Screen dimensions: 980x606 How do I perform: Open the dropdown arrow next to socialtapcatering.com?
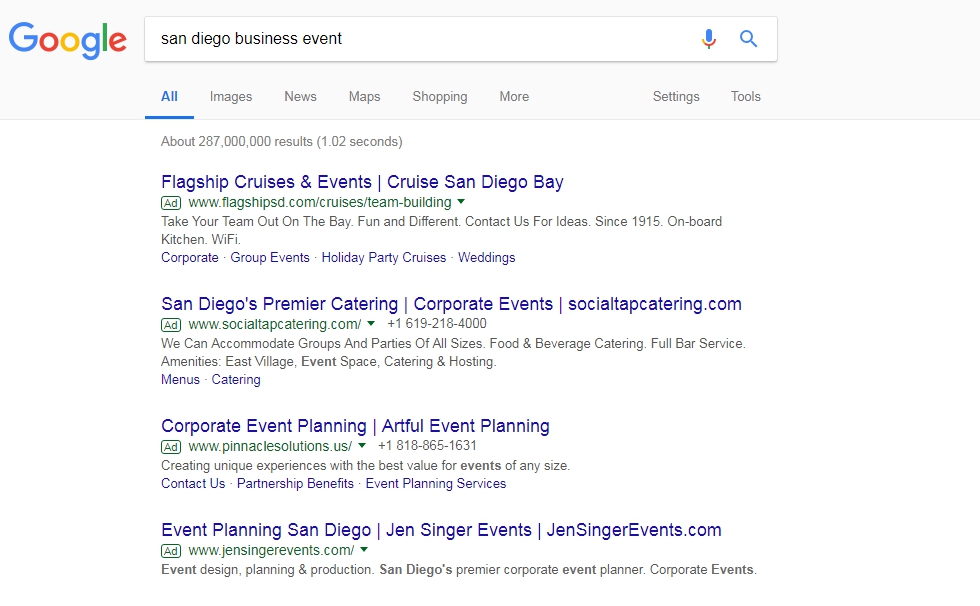(x=371, y=323)
